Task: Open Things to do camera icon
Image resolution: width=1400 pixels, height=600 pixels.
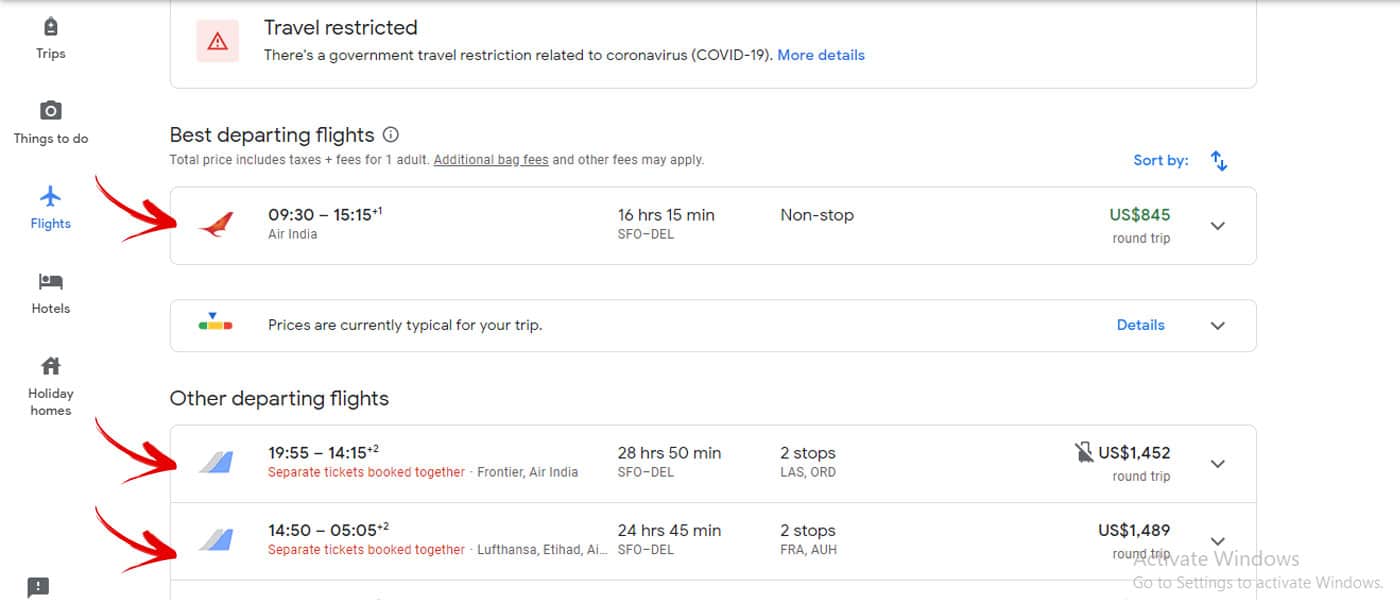Action: point(51,110)
